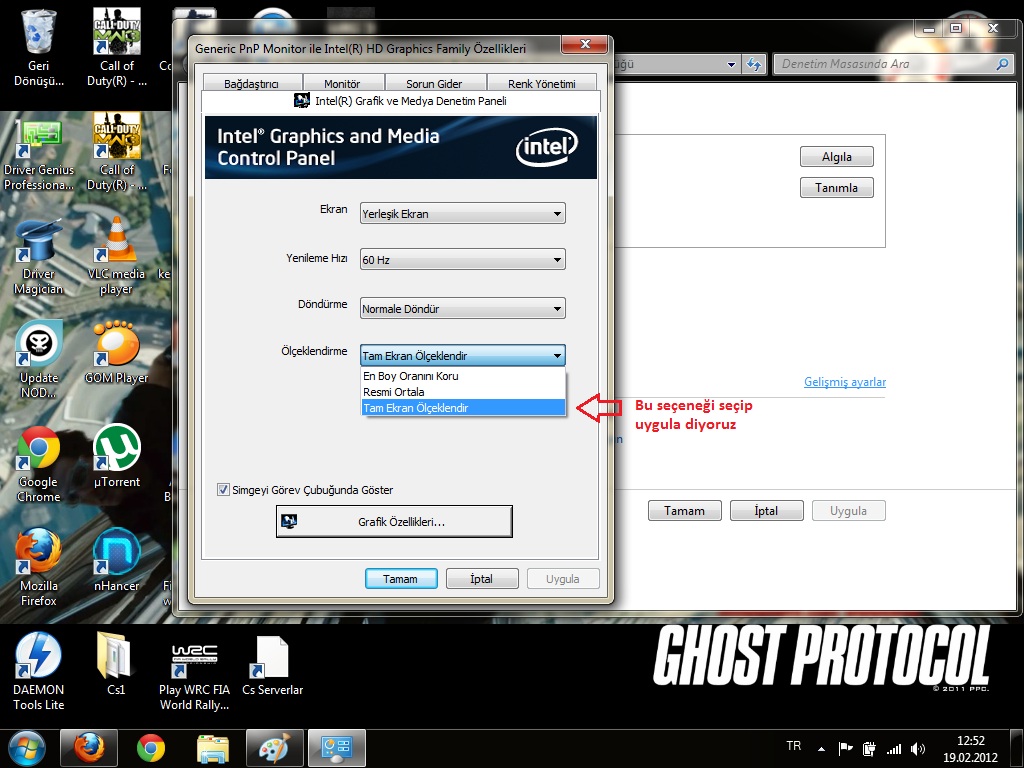Open the Döndürme dropdown
Viewport: 1024px width, 768px height.
[x=462, y=308]
